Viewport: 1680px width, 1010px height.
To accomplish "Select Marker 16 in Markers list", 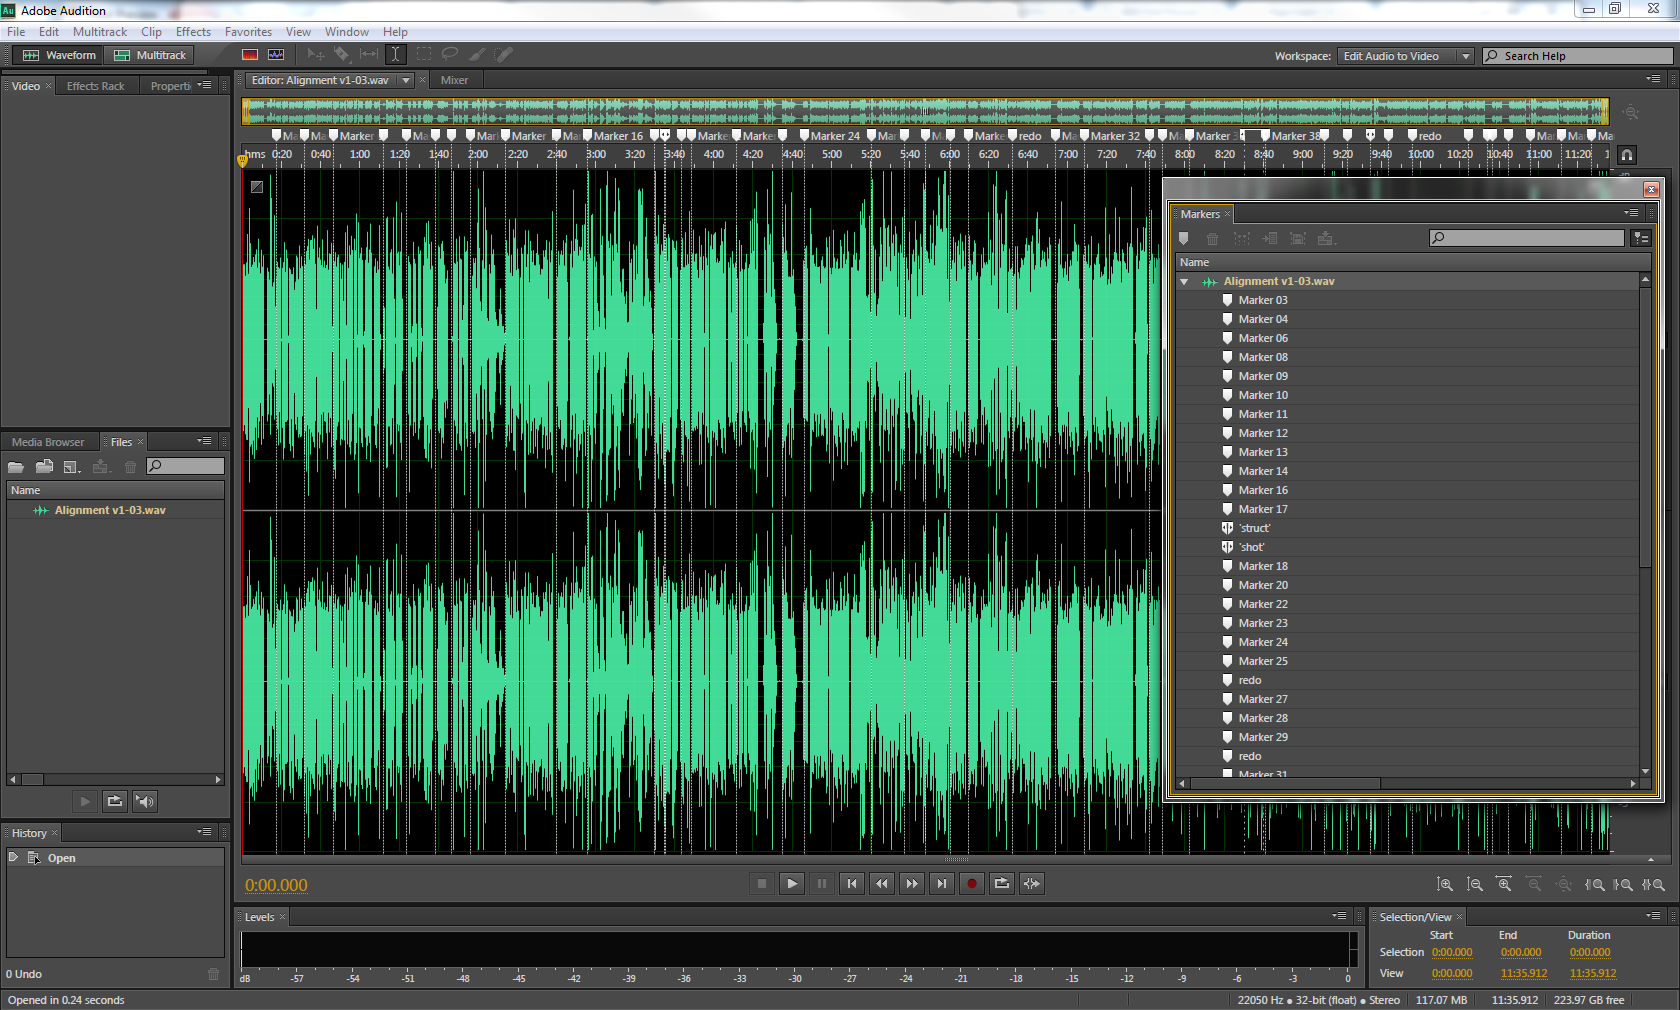I will (1263, 491).
